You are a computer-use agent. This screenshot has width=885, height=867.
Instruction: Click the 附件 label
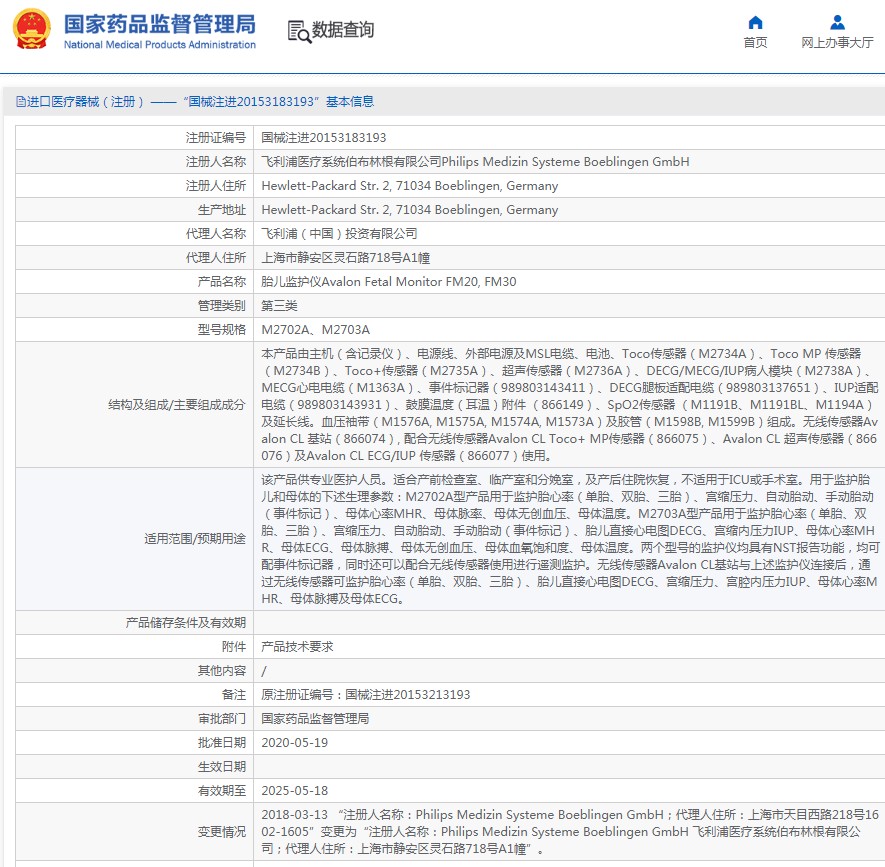[234, 647]
